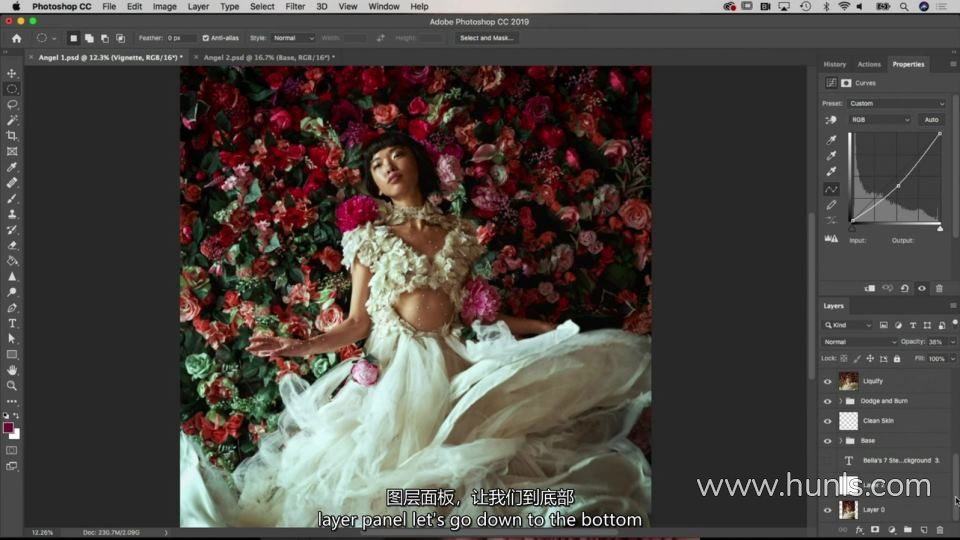
Task: Select the Hand tool
Action: click(12, 370)
